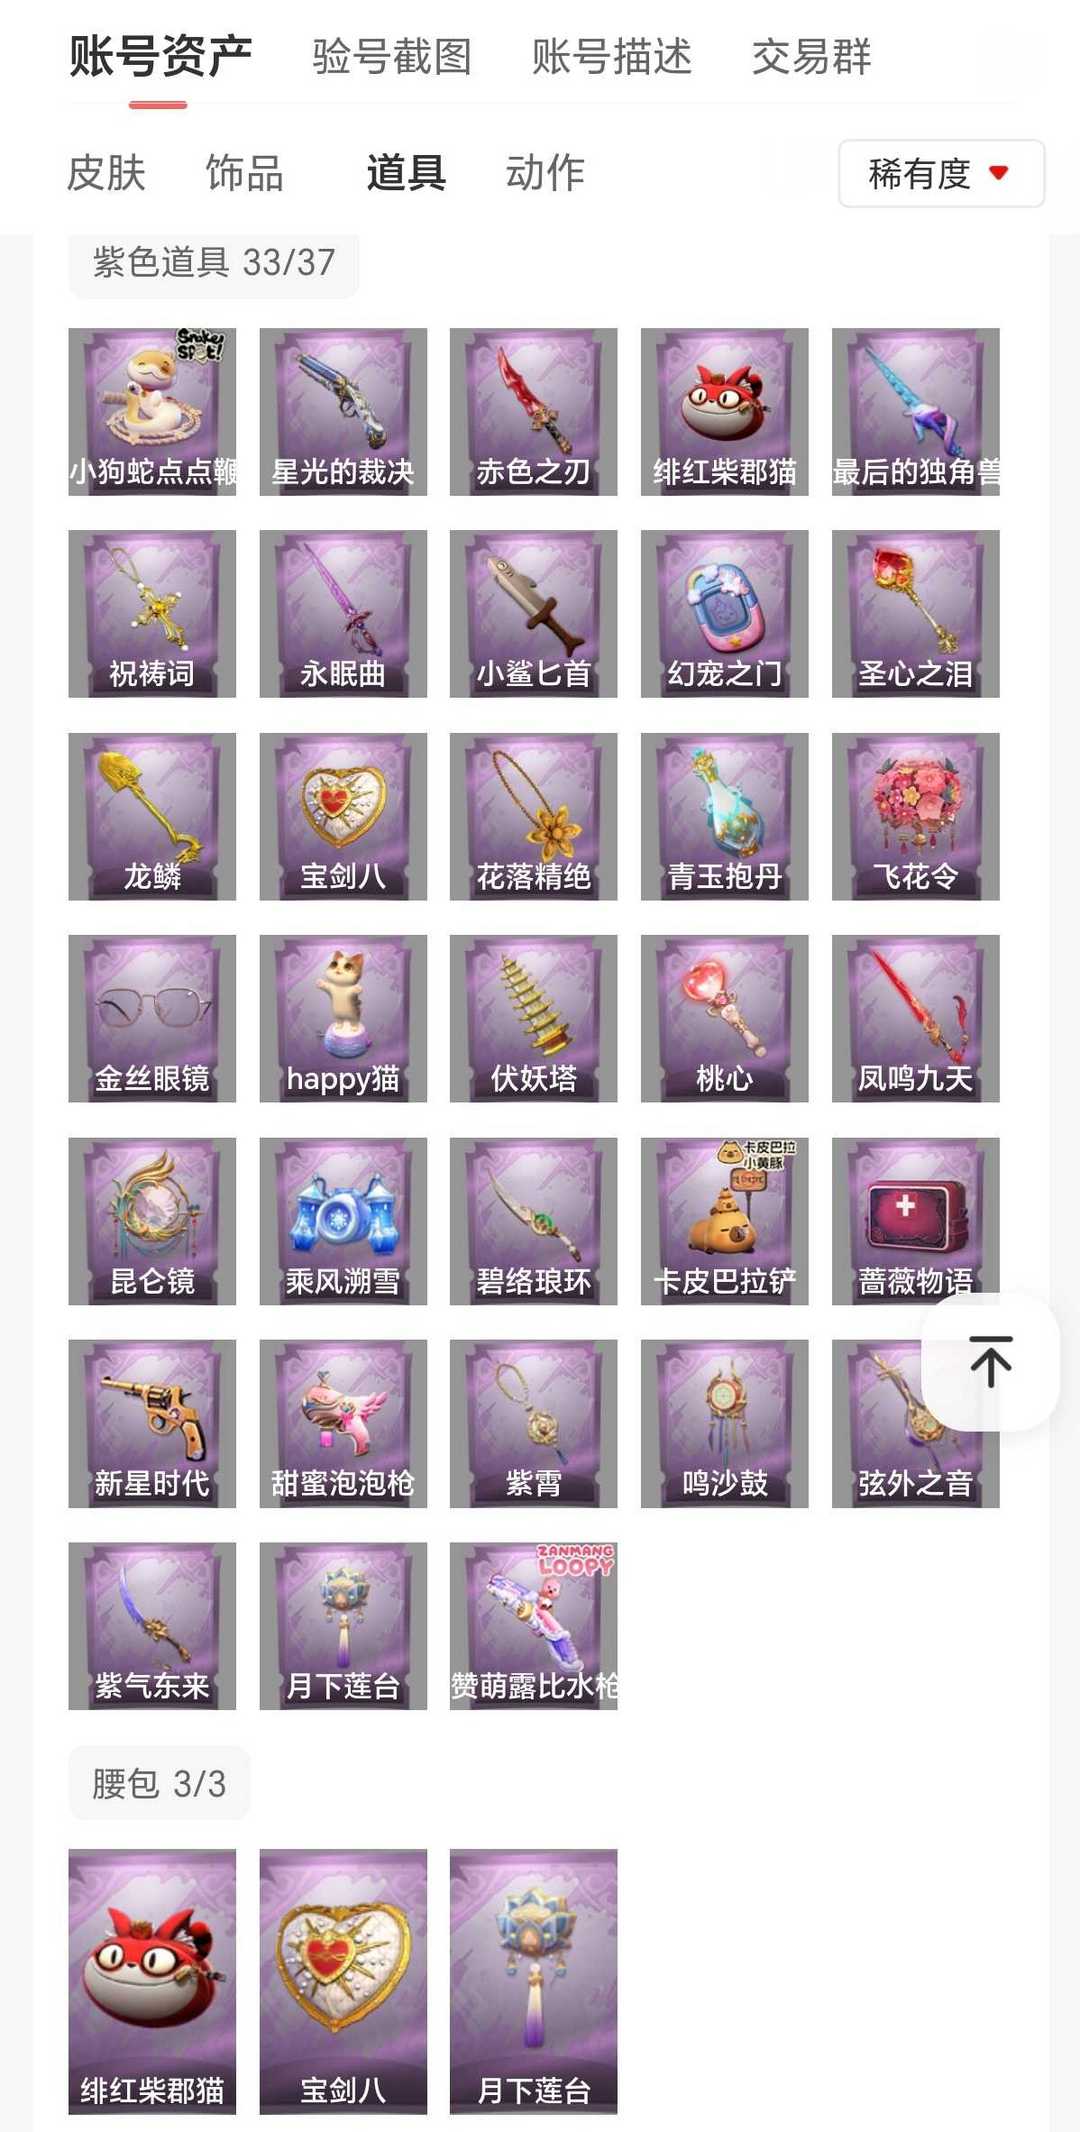Screen dimensions: 1080x2132
Task: Switch to the 验号截图 tab
Action: coord(392,57)
